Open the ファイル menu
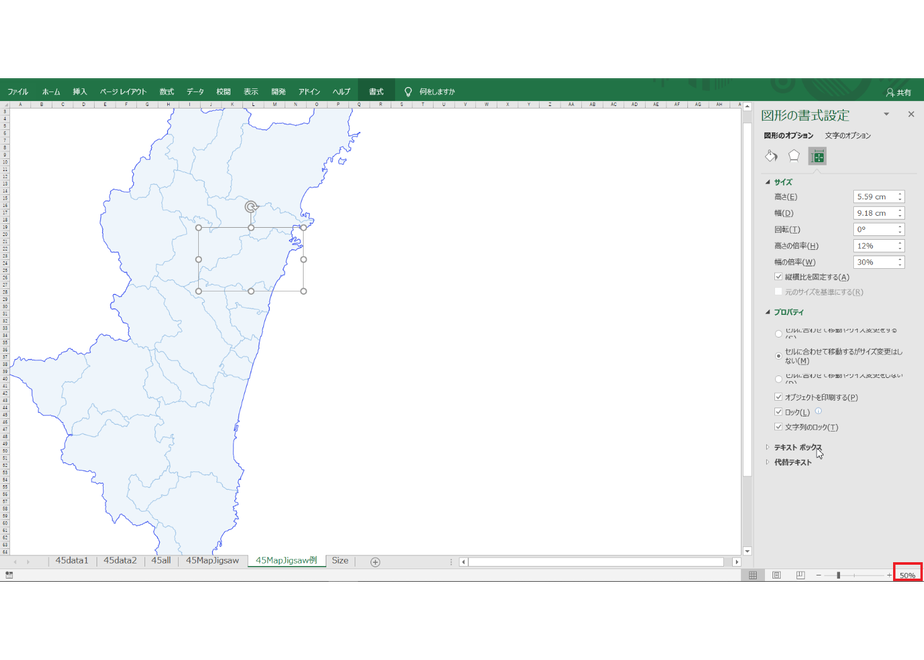 click(x=18, y=91)
